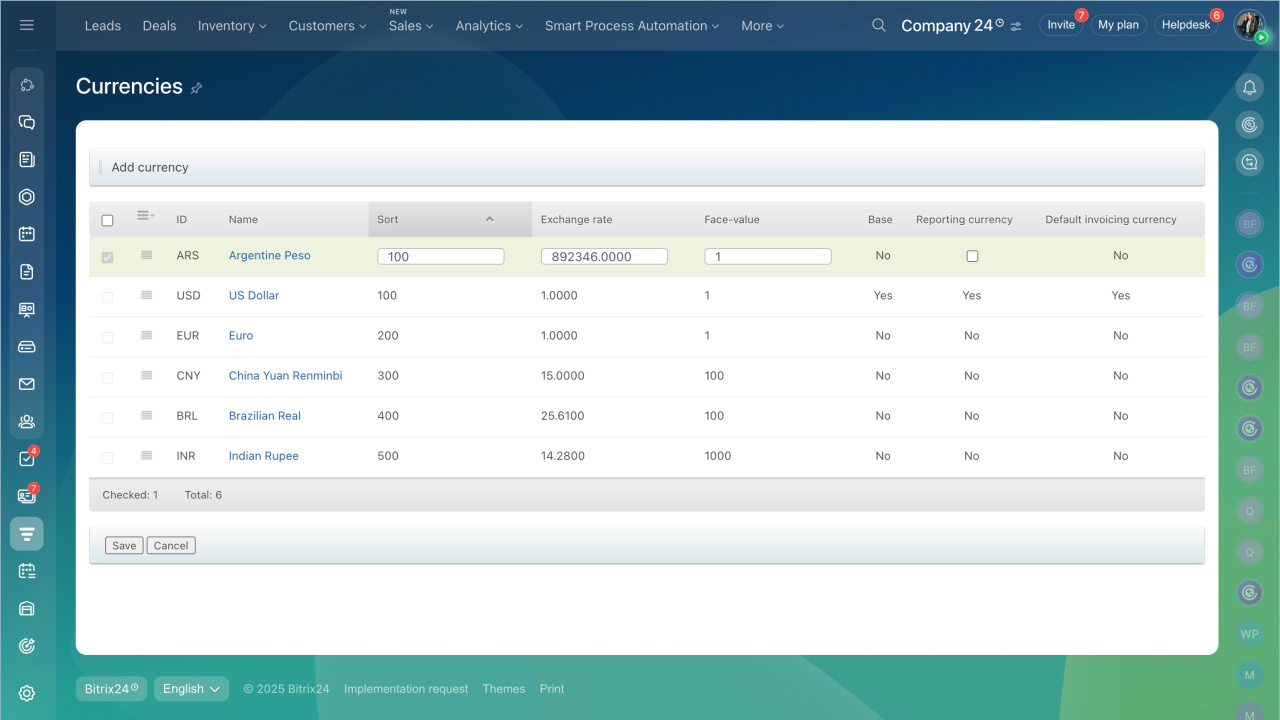Expand the Customers menu
This screenshot has height=720, width=1280.
coord(327,26)
